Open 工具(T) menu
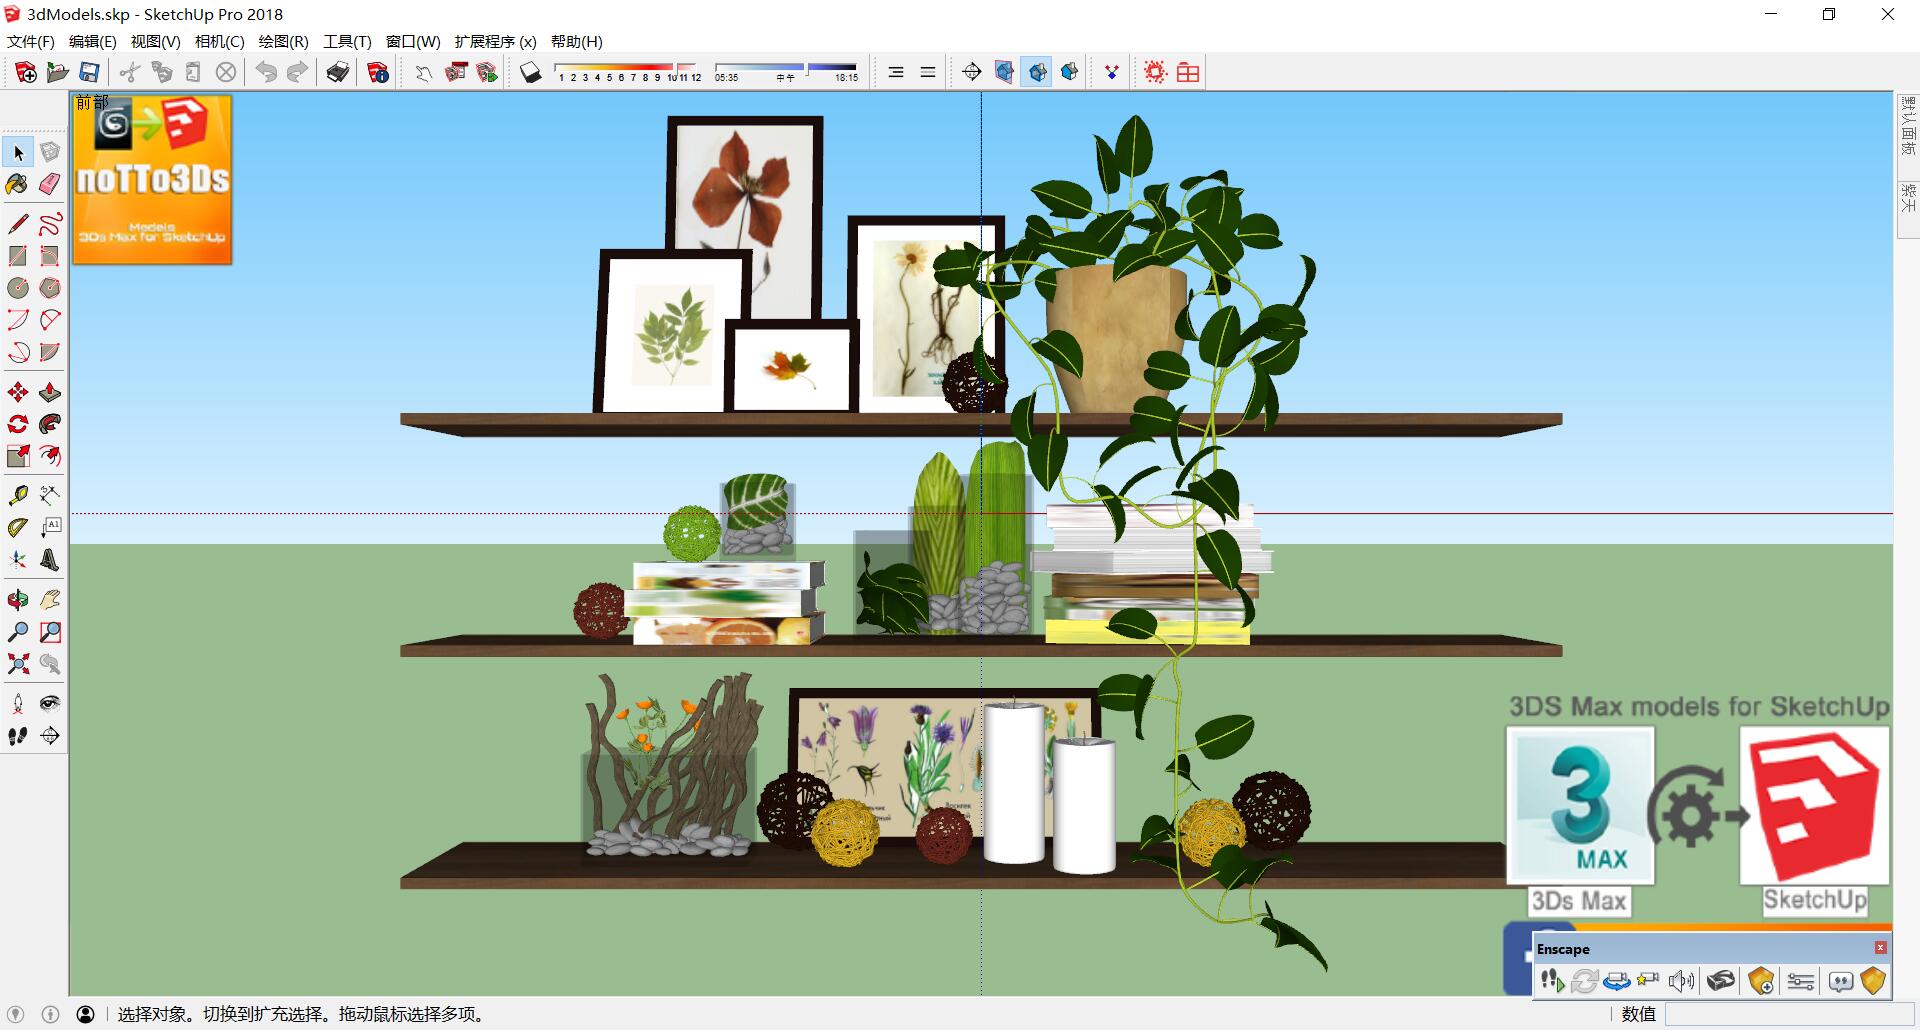 347,42
